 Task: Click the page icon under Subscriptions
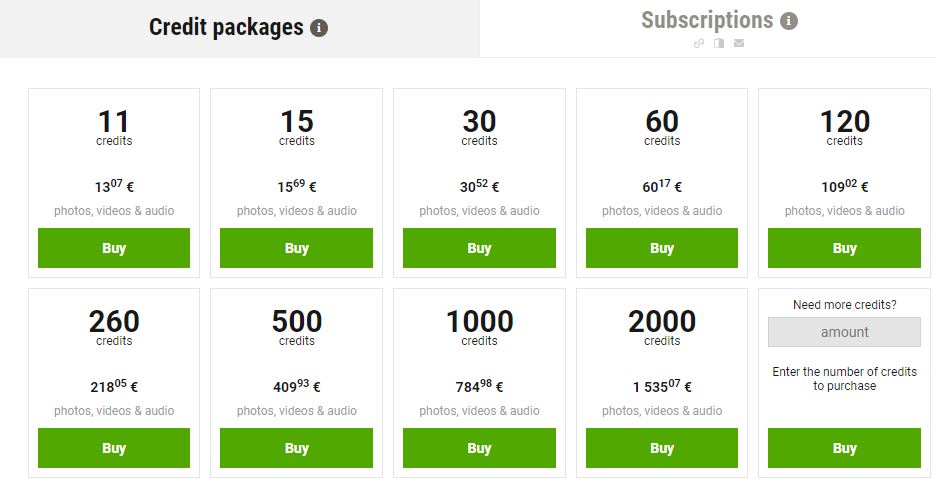point(718,43)
